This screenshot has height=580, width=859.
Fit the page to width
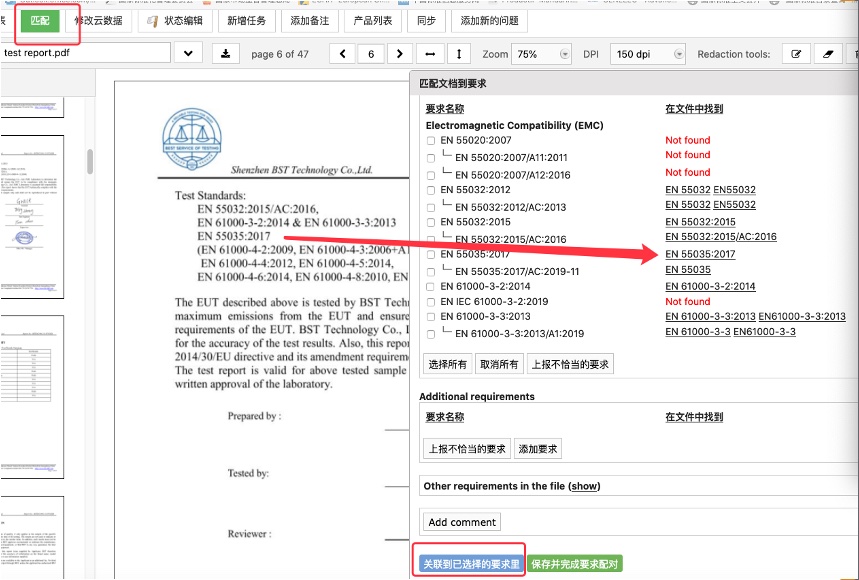[430, 54]
